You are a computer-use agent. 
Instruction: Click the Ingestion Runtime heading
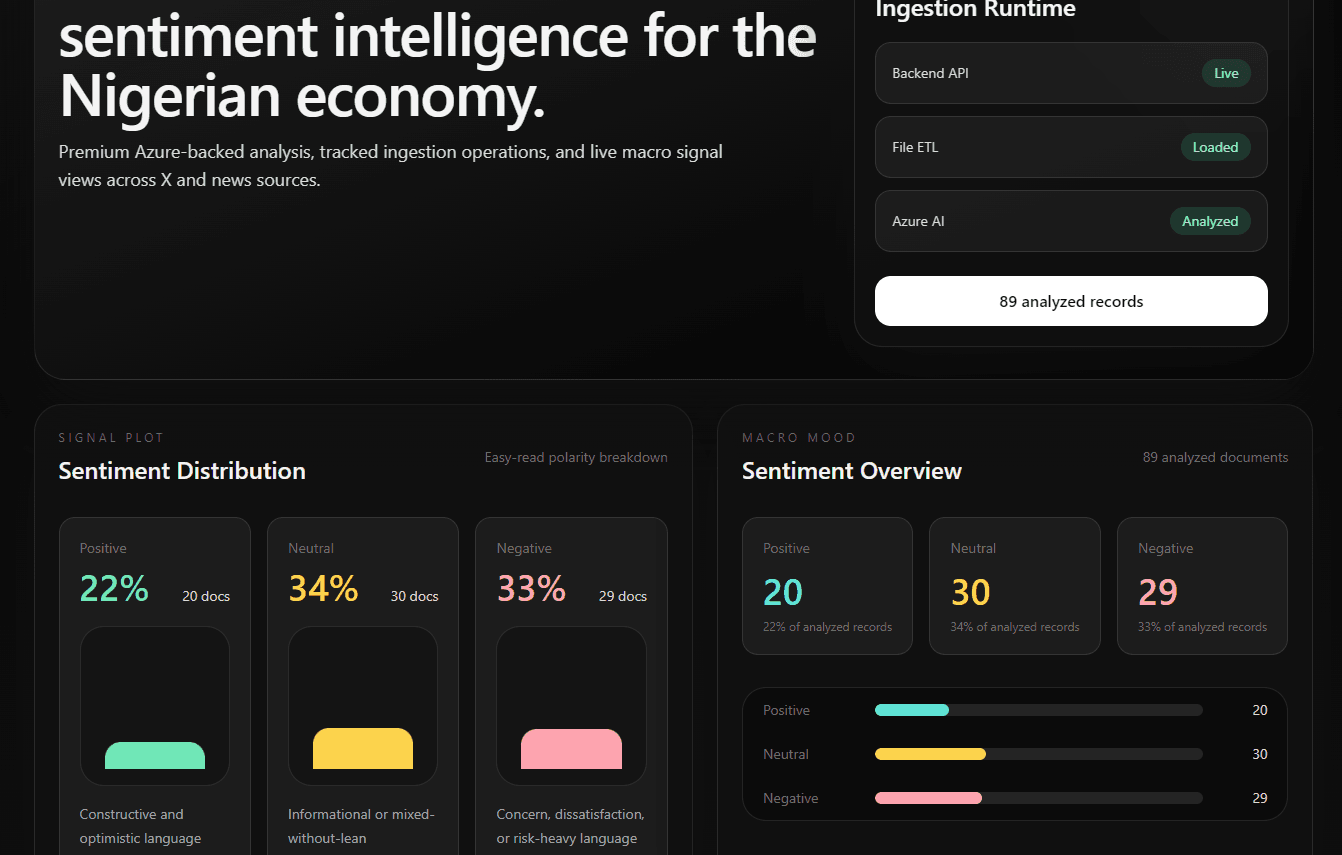[975, 9]
